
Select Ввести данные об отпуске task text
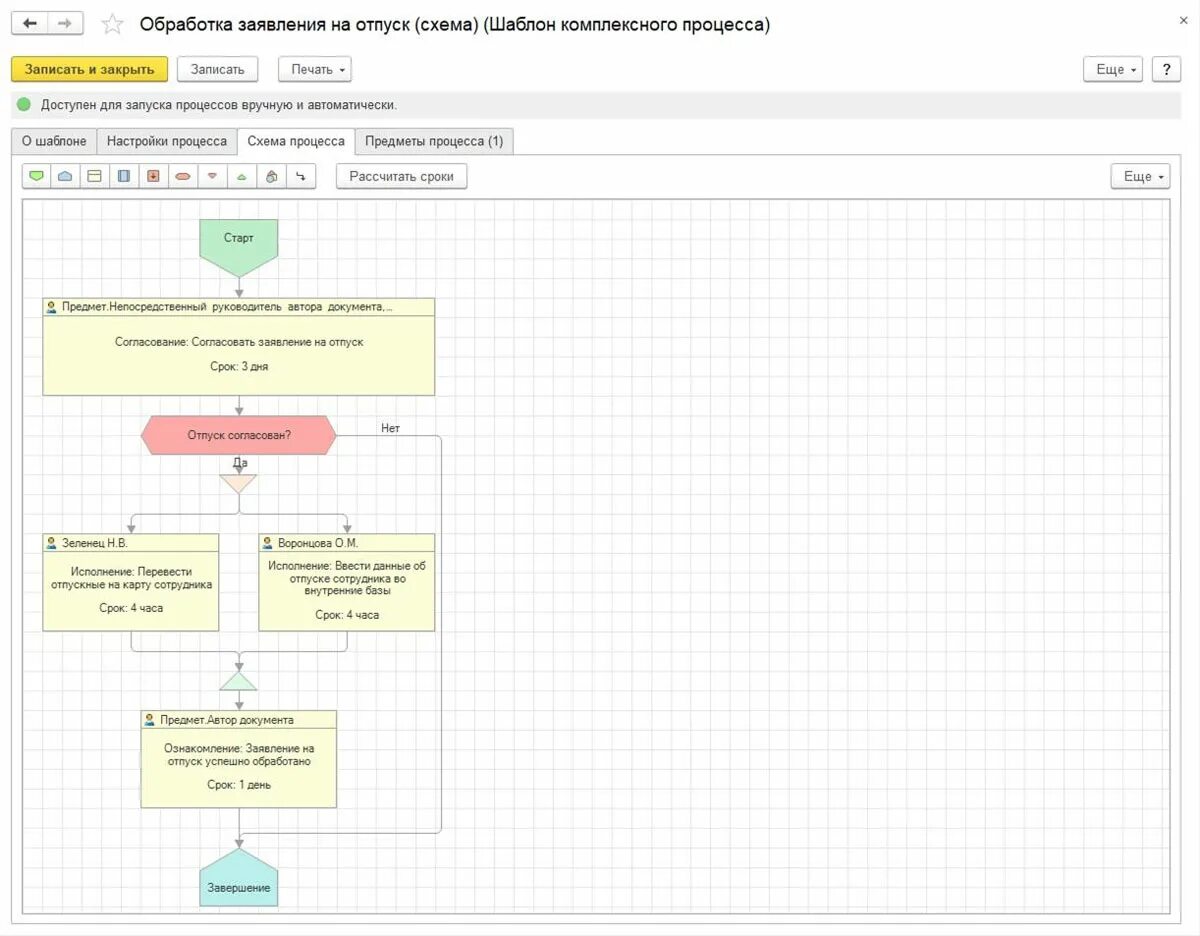click(347, 578)
